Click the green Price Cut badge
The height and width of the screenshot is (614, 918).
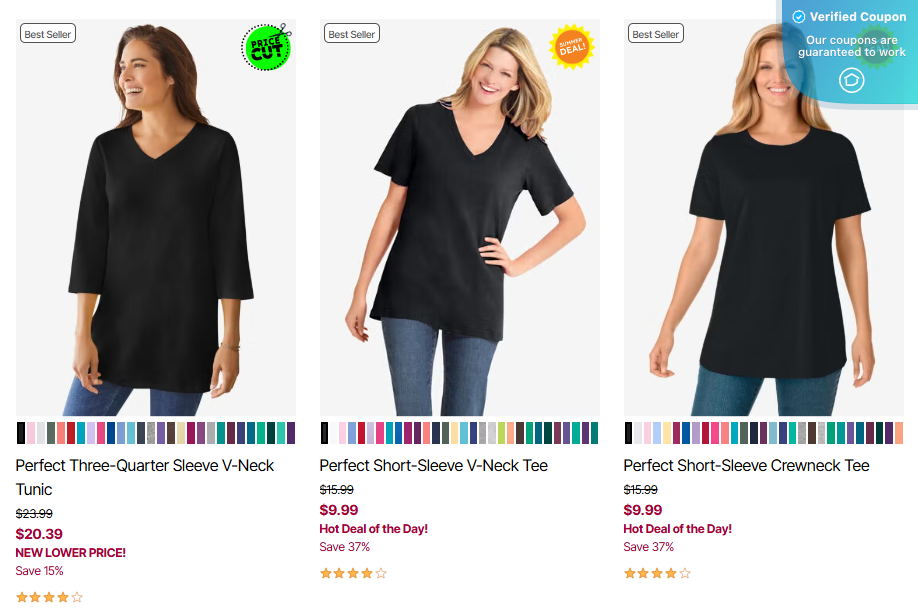(265, 47)
